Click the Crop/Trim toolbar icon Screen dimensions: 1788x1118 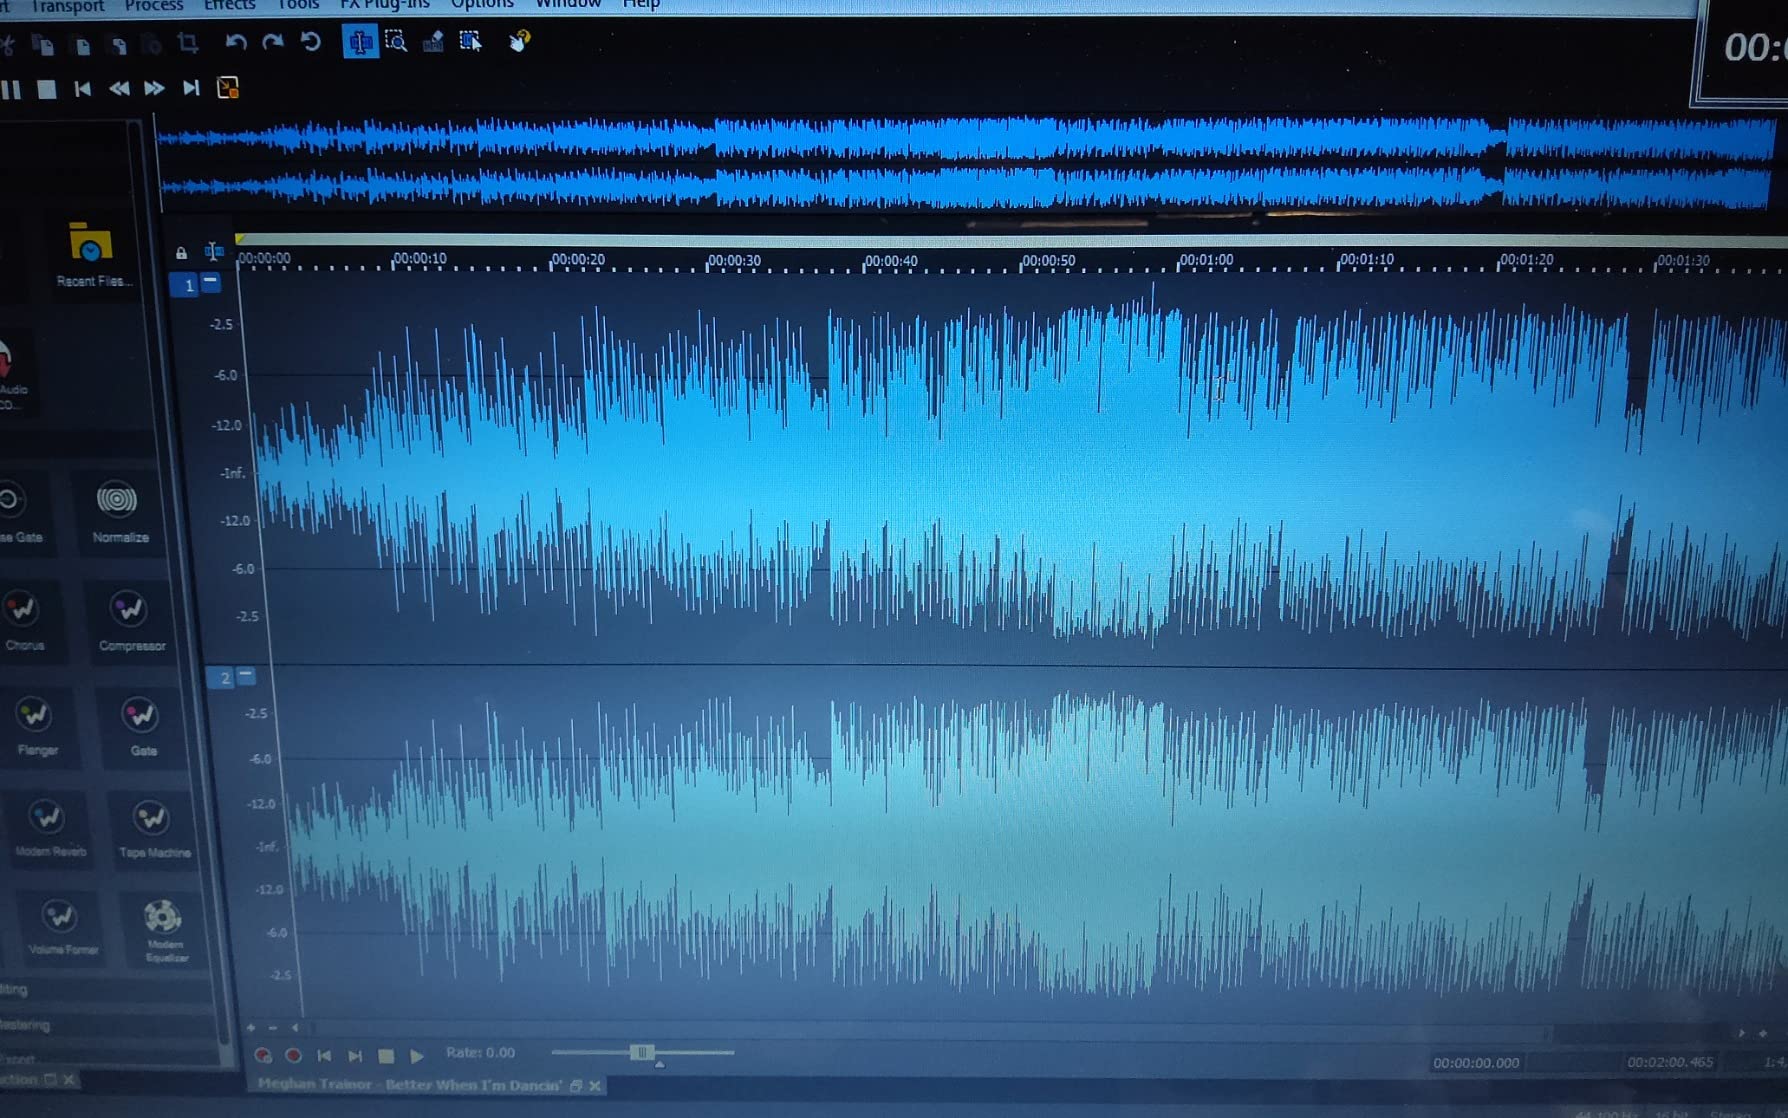(187, 43)
